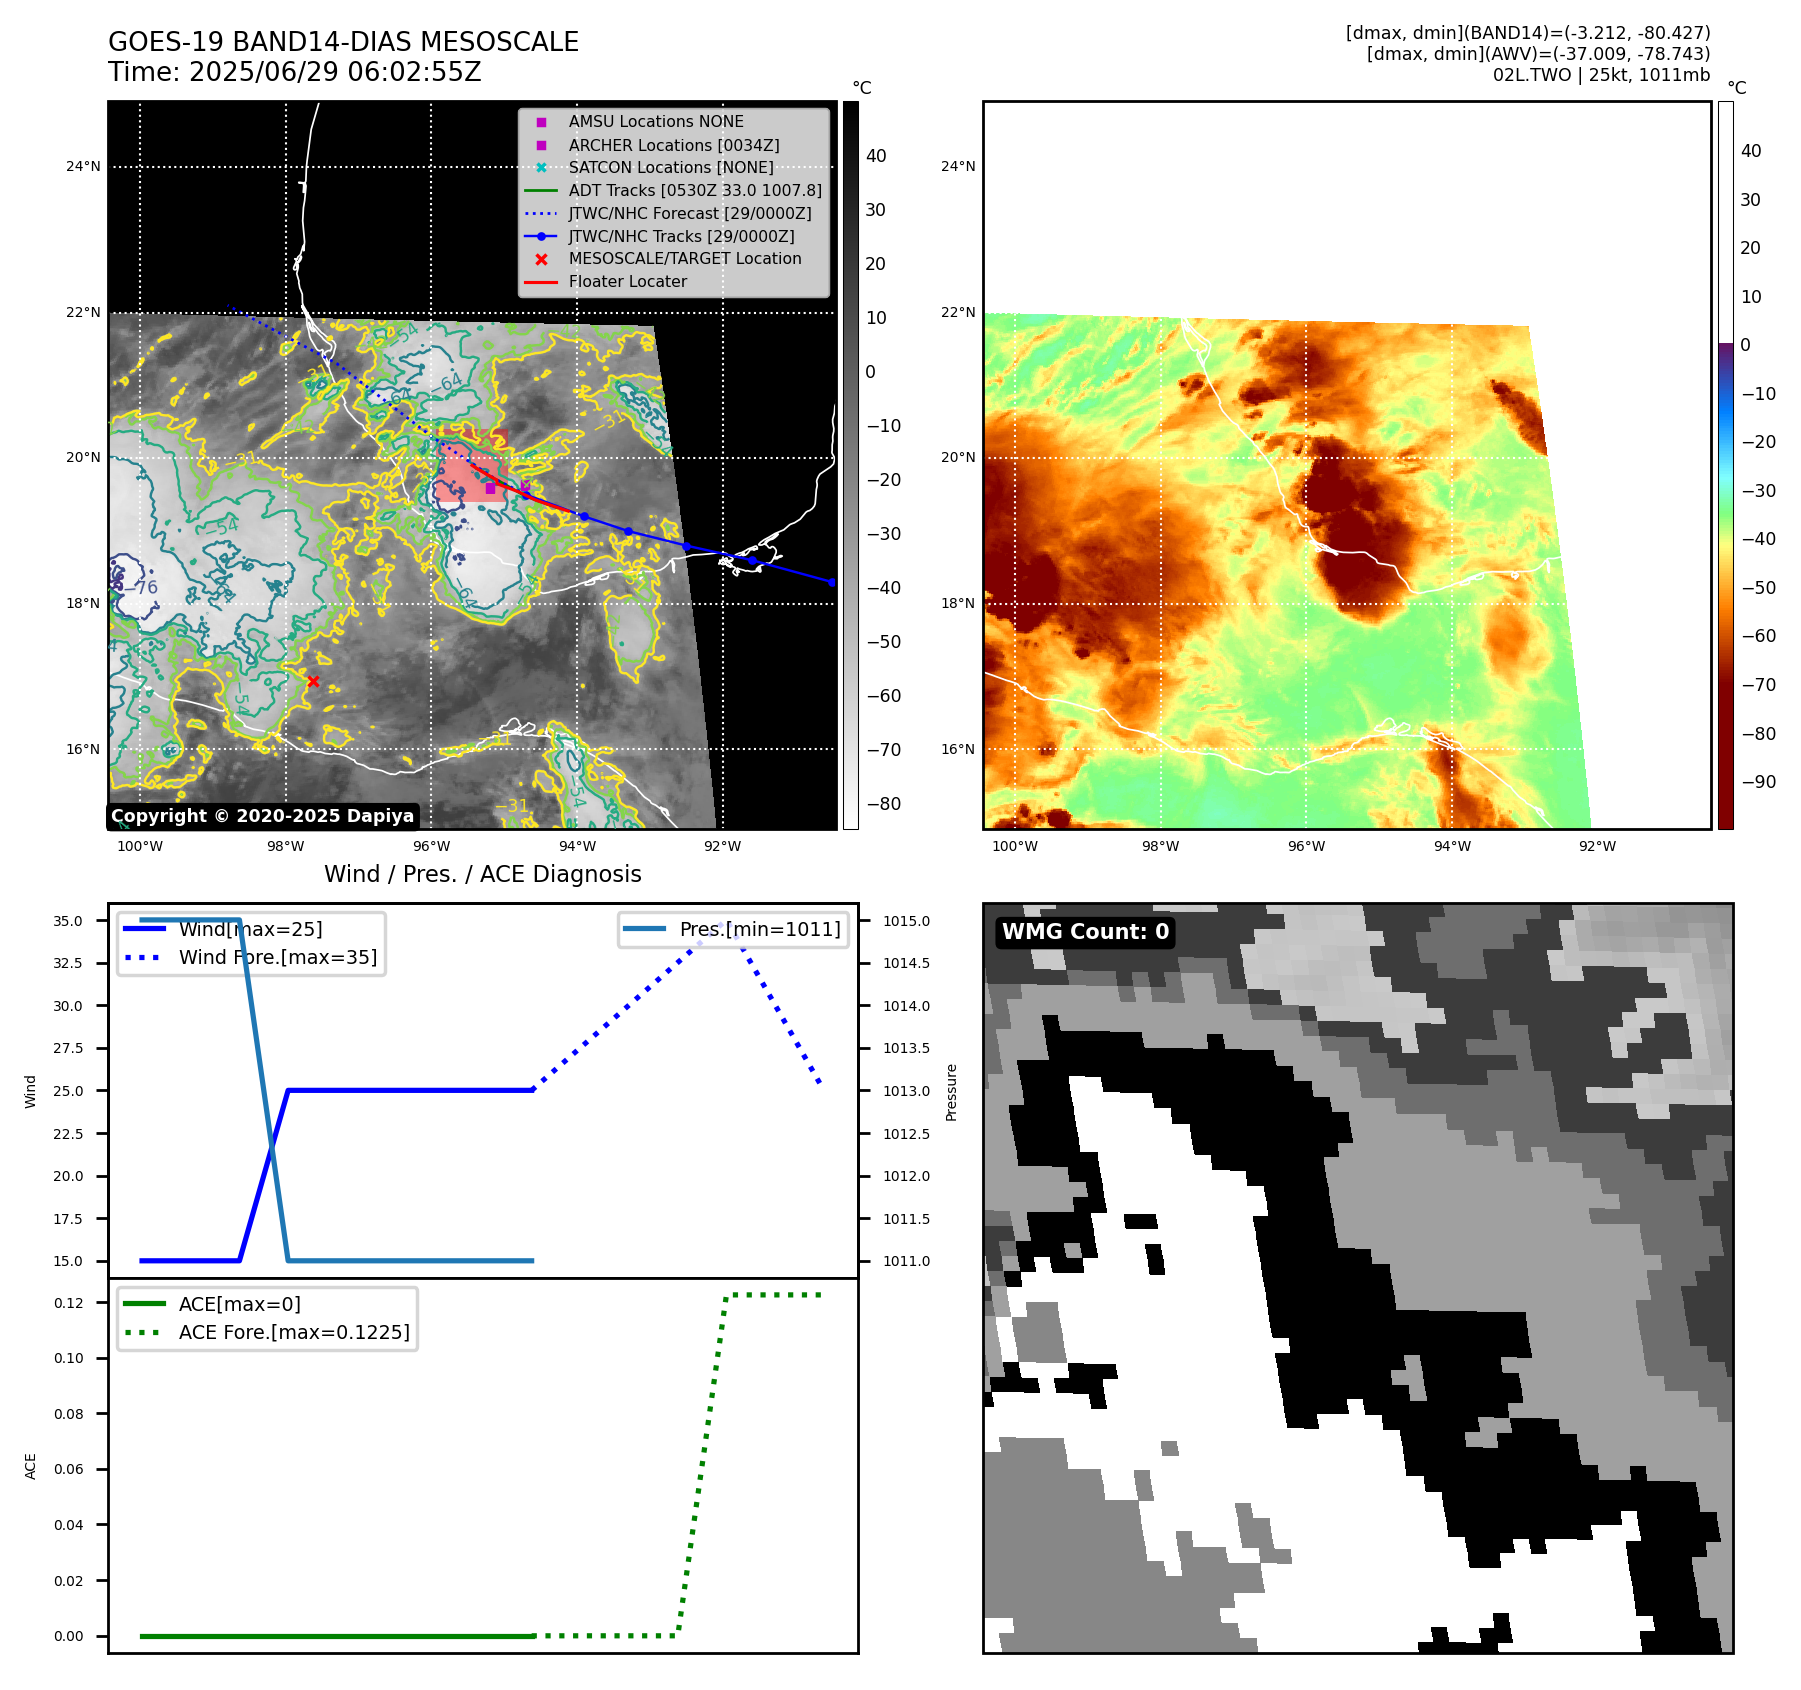
Task: Click the grayscale colorbar beside the infrared map
Action: (x=850, y=465)
